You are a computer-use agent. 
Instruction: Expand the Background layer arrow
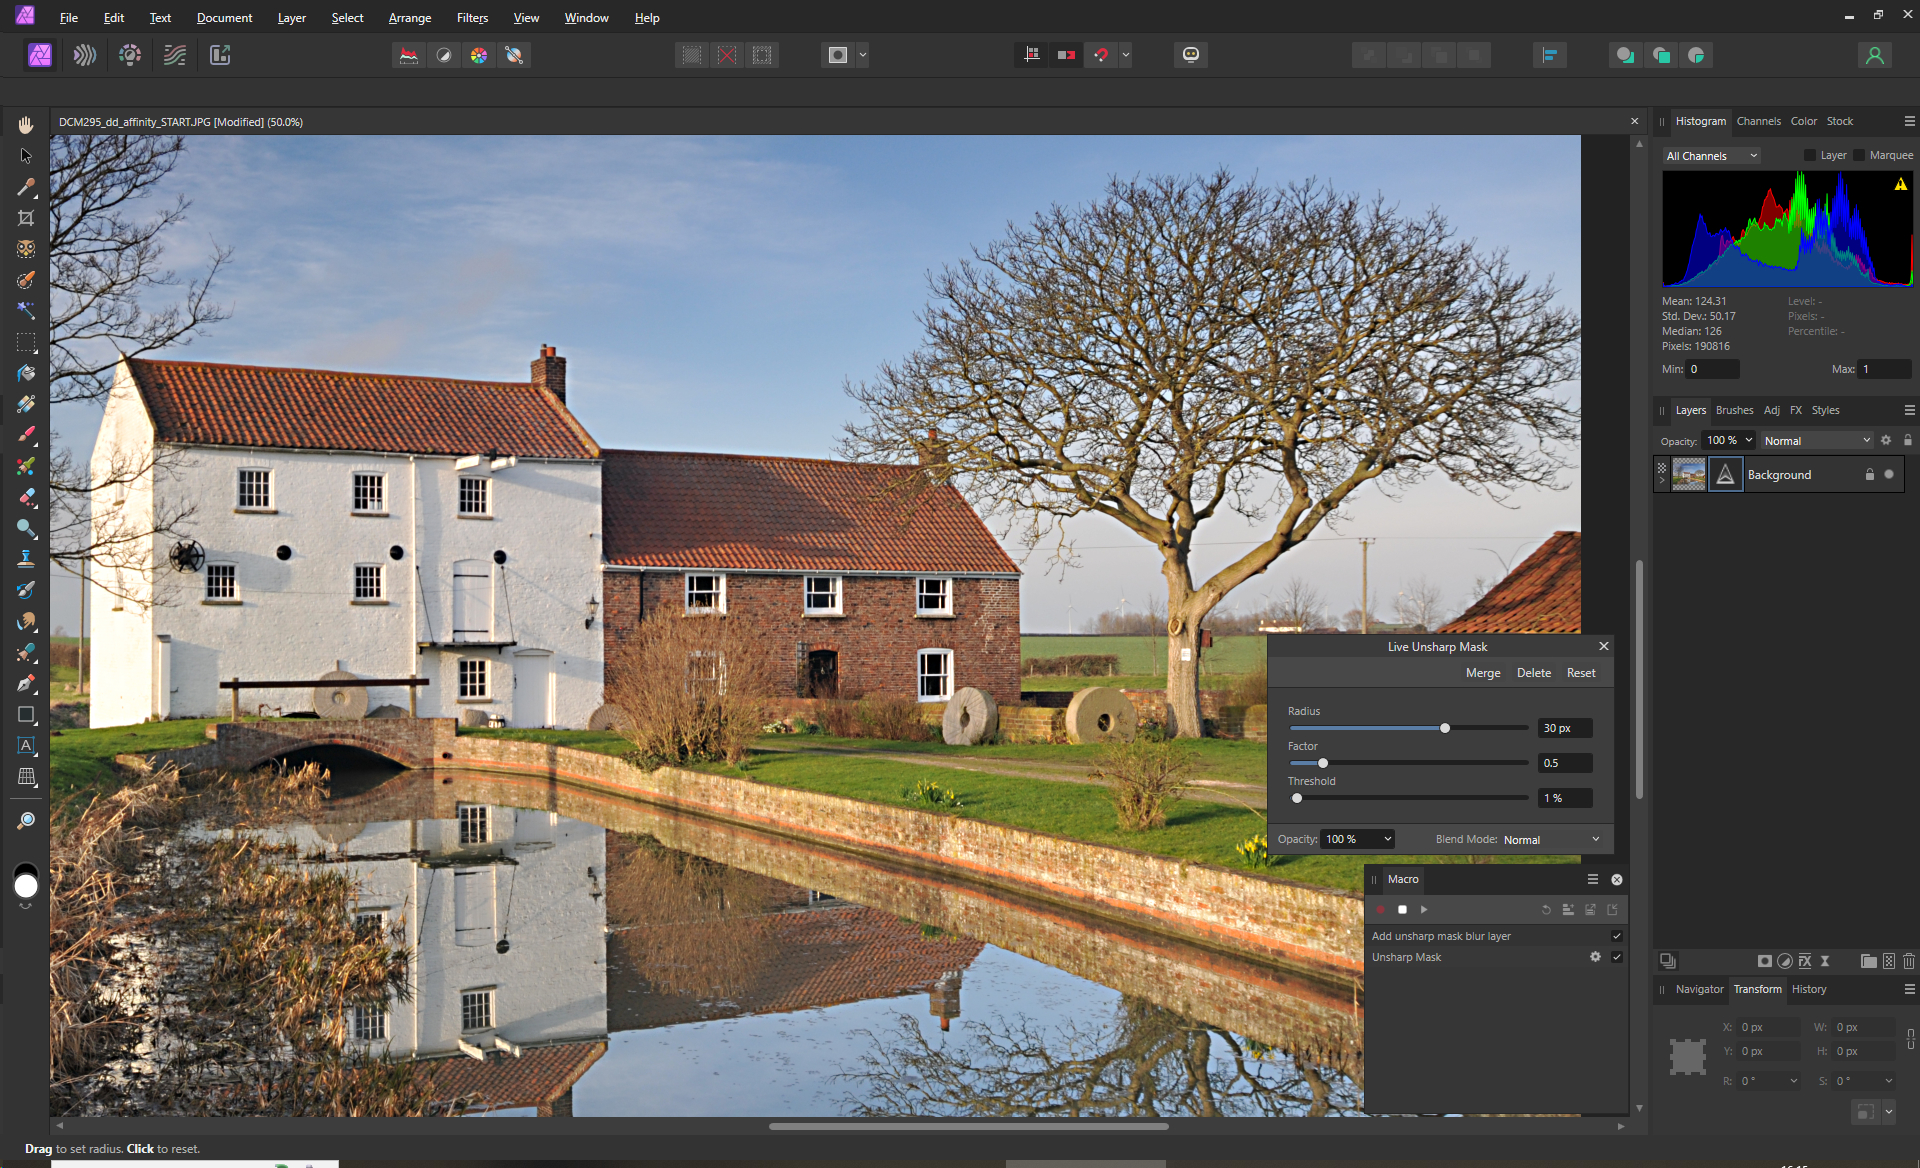(1662, 480)
